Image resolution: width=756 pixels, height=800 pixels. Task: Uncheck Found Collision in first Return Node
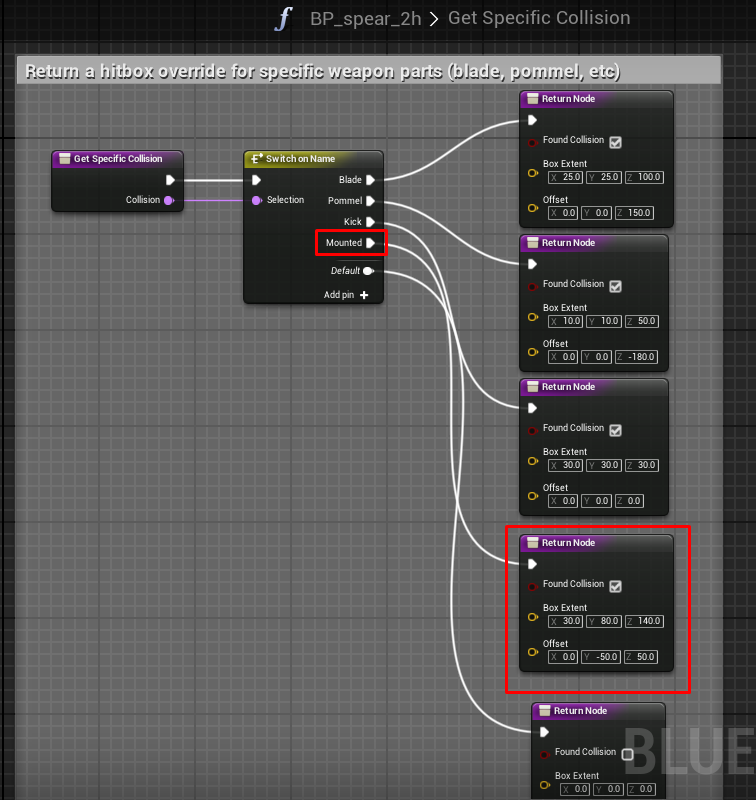[615, 142]
